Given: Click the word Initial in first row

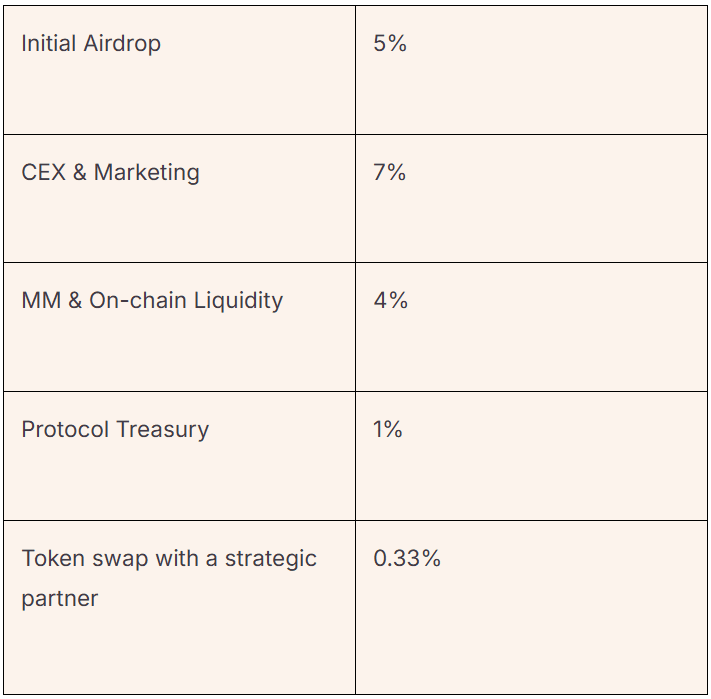Looking at the screenshot, I should point(49,44).
